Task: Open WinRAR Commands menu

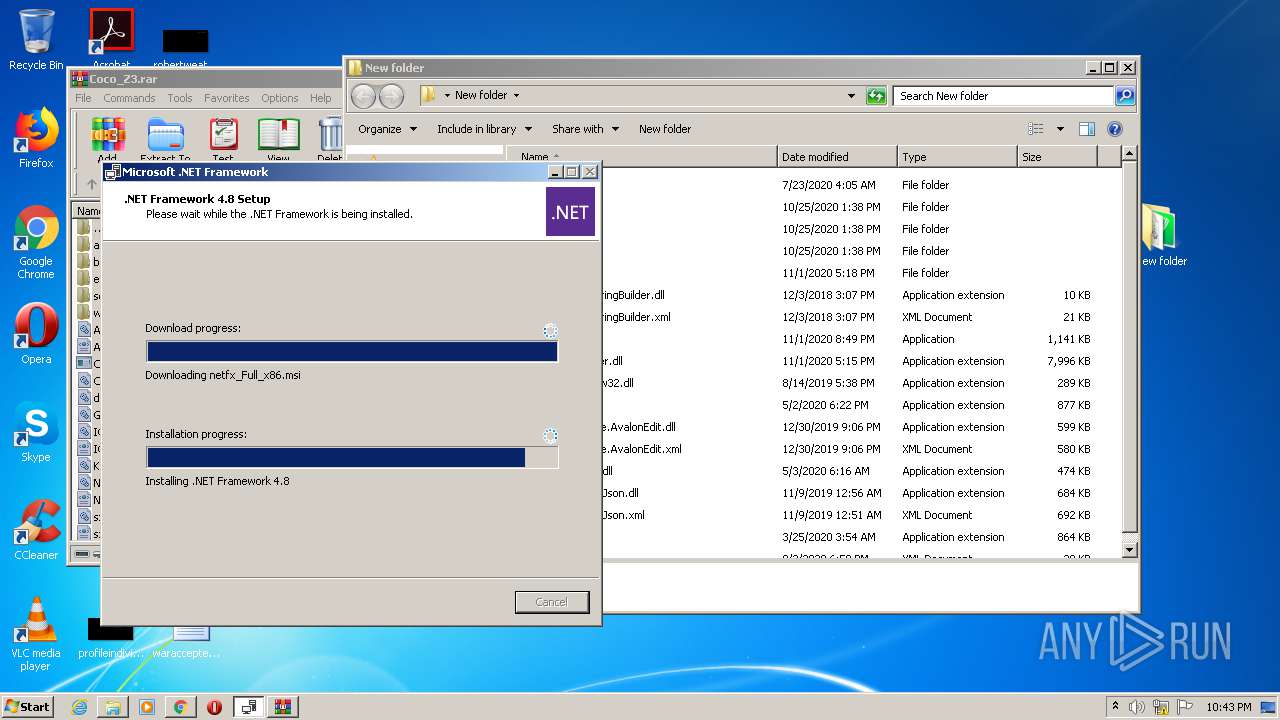Action: point(129,98)
